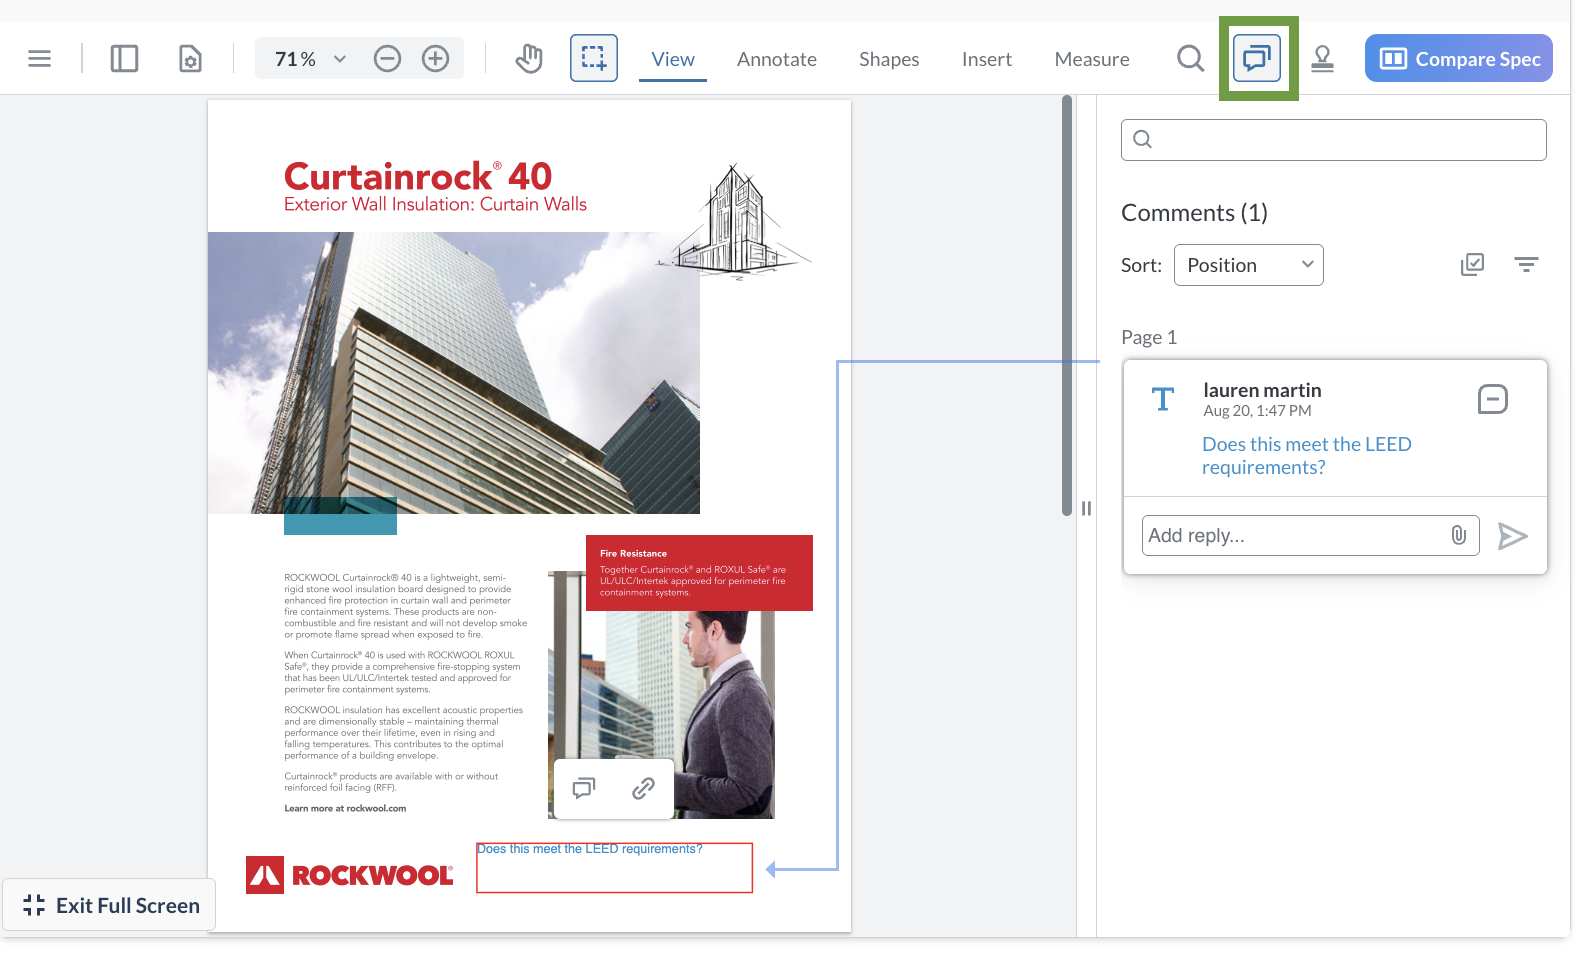
Task: Click the link icon in annotation popup
Action: (x=643, y=789)
